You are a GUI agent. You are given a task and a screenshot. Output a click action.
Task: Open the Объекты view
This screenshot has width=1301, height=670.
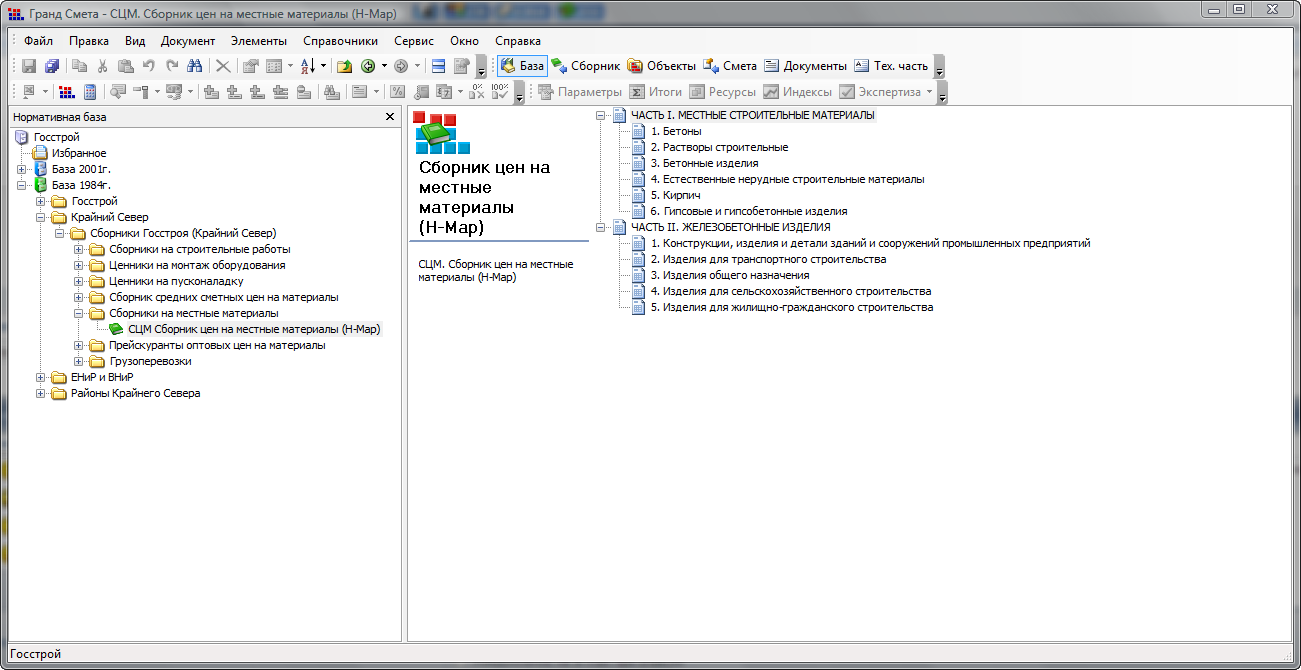[661, 66]
